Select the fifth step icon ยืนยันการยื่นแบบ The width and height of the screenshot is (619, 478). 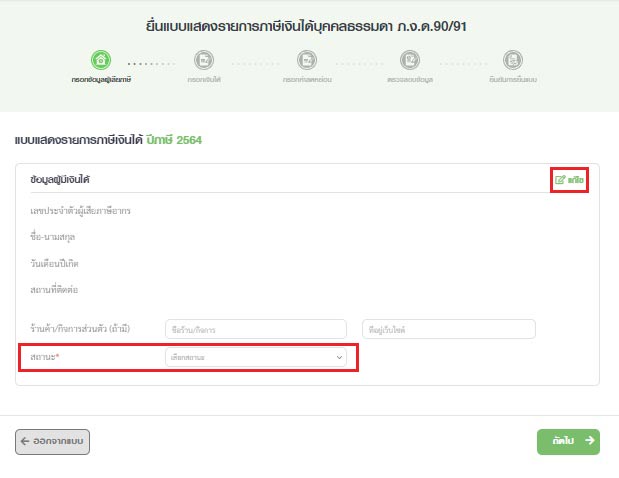(513, 60)
